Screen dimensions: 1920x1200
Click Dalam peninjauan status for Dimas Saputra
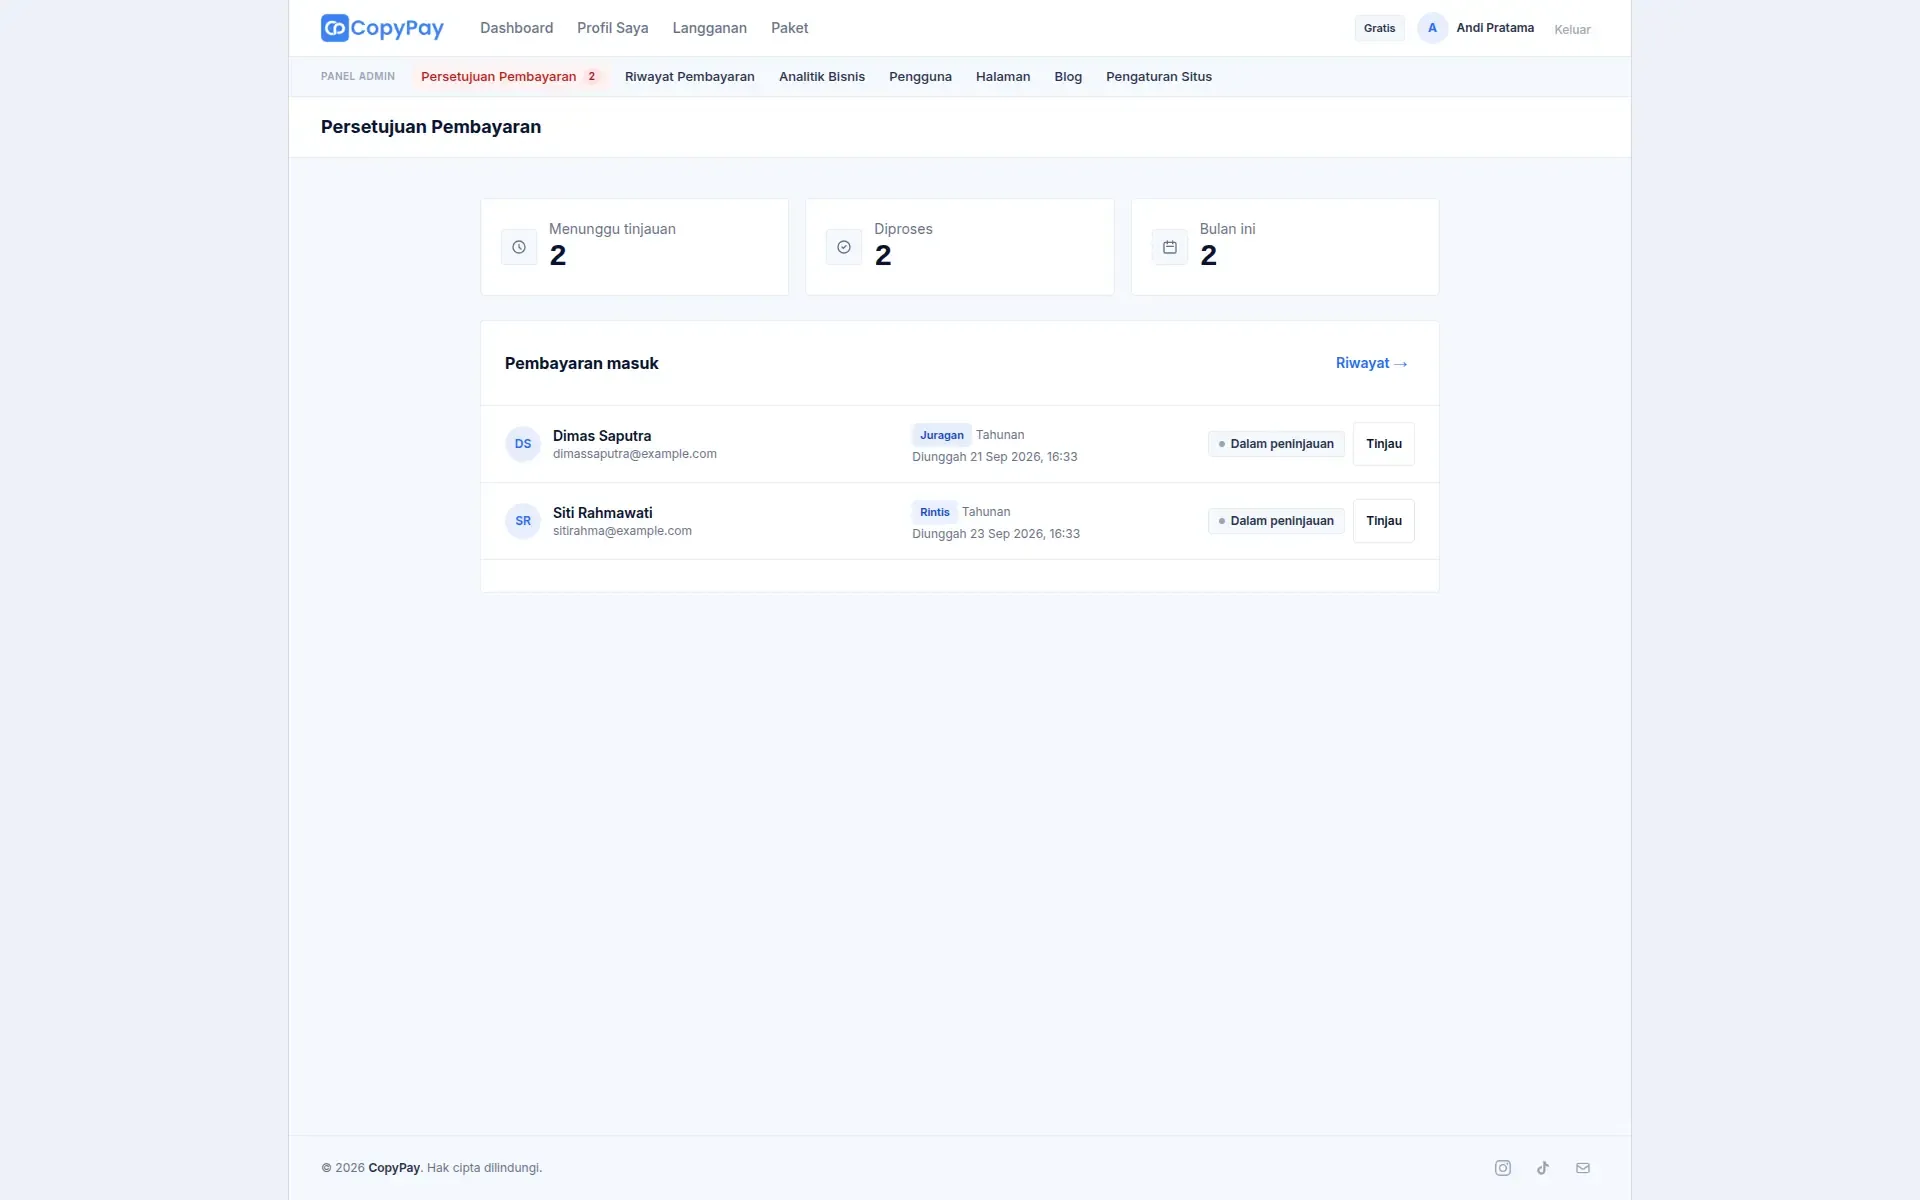[x=1276, y=444]
